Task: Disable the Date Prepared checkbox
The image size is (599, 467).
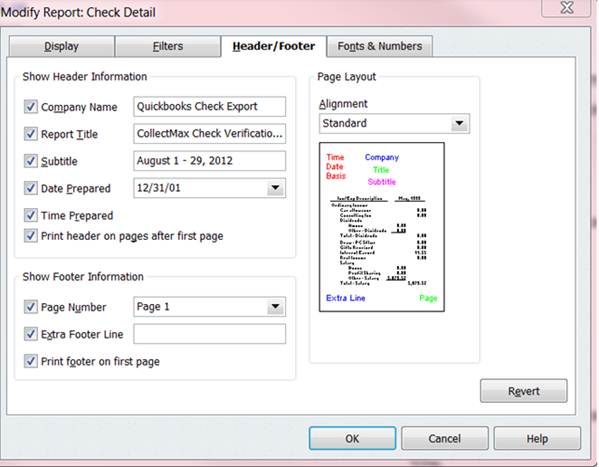Action: tap(31, 188)
